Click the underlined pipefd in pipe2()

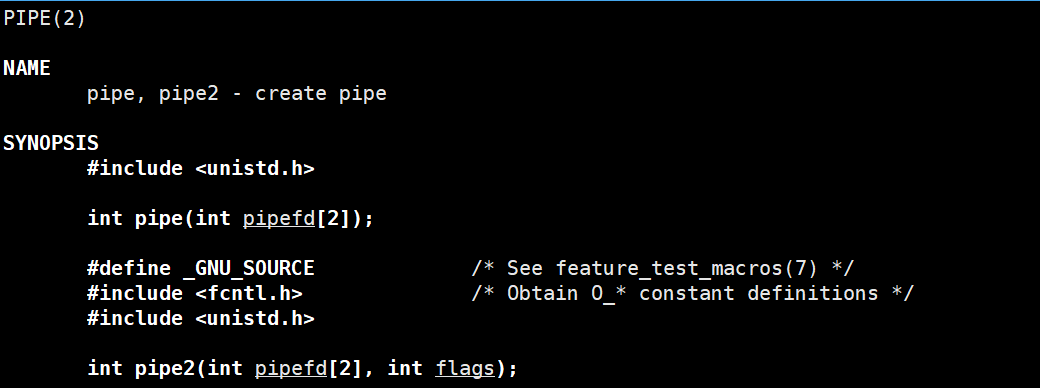click(291, 368)
